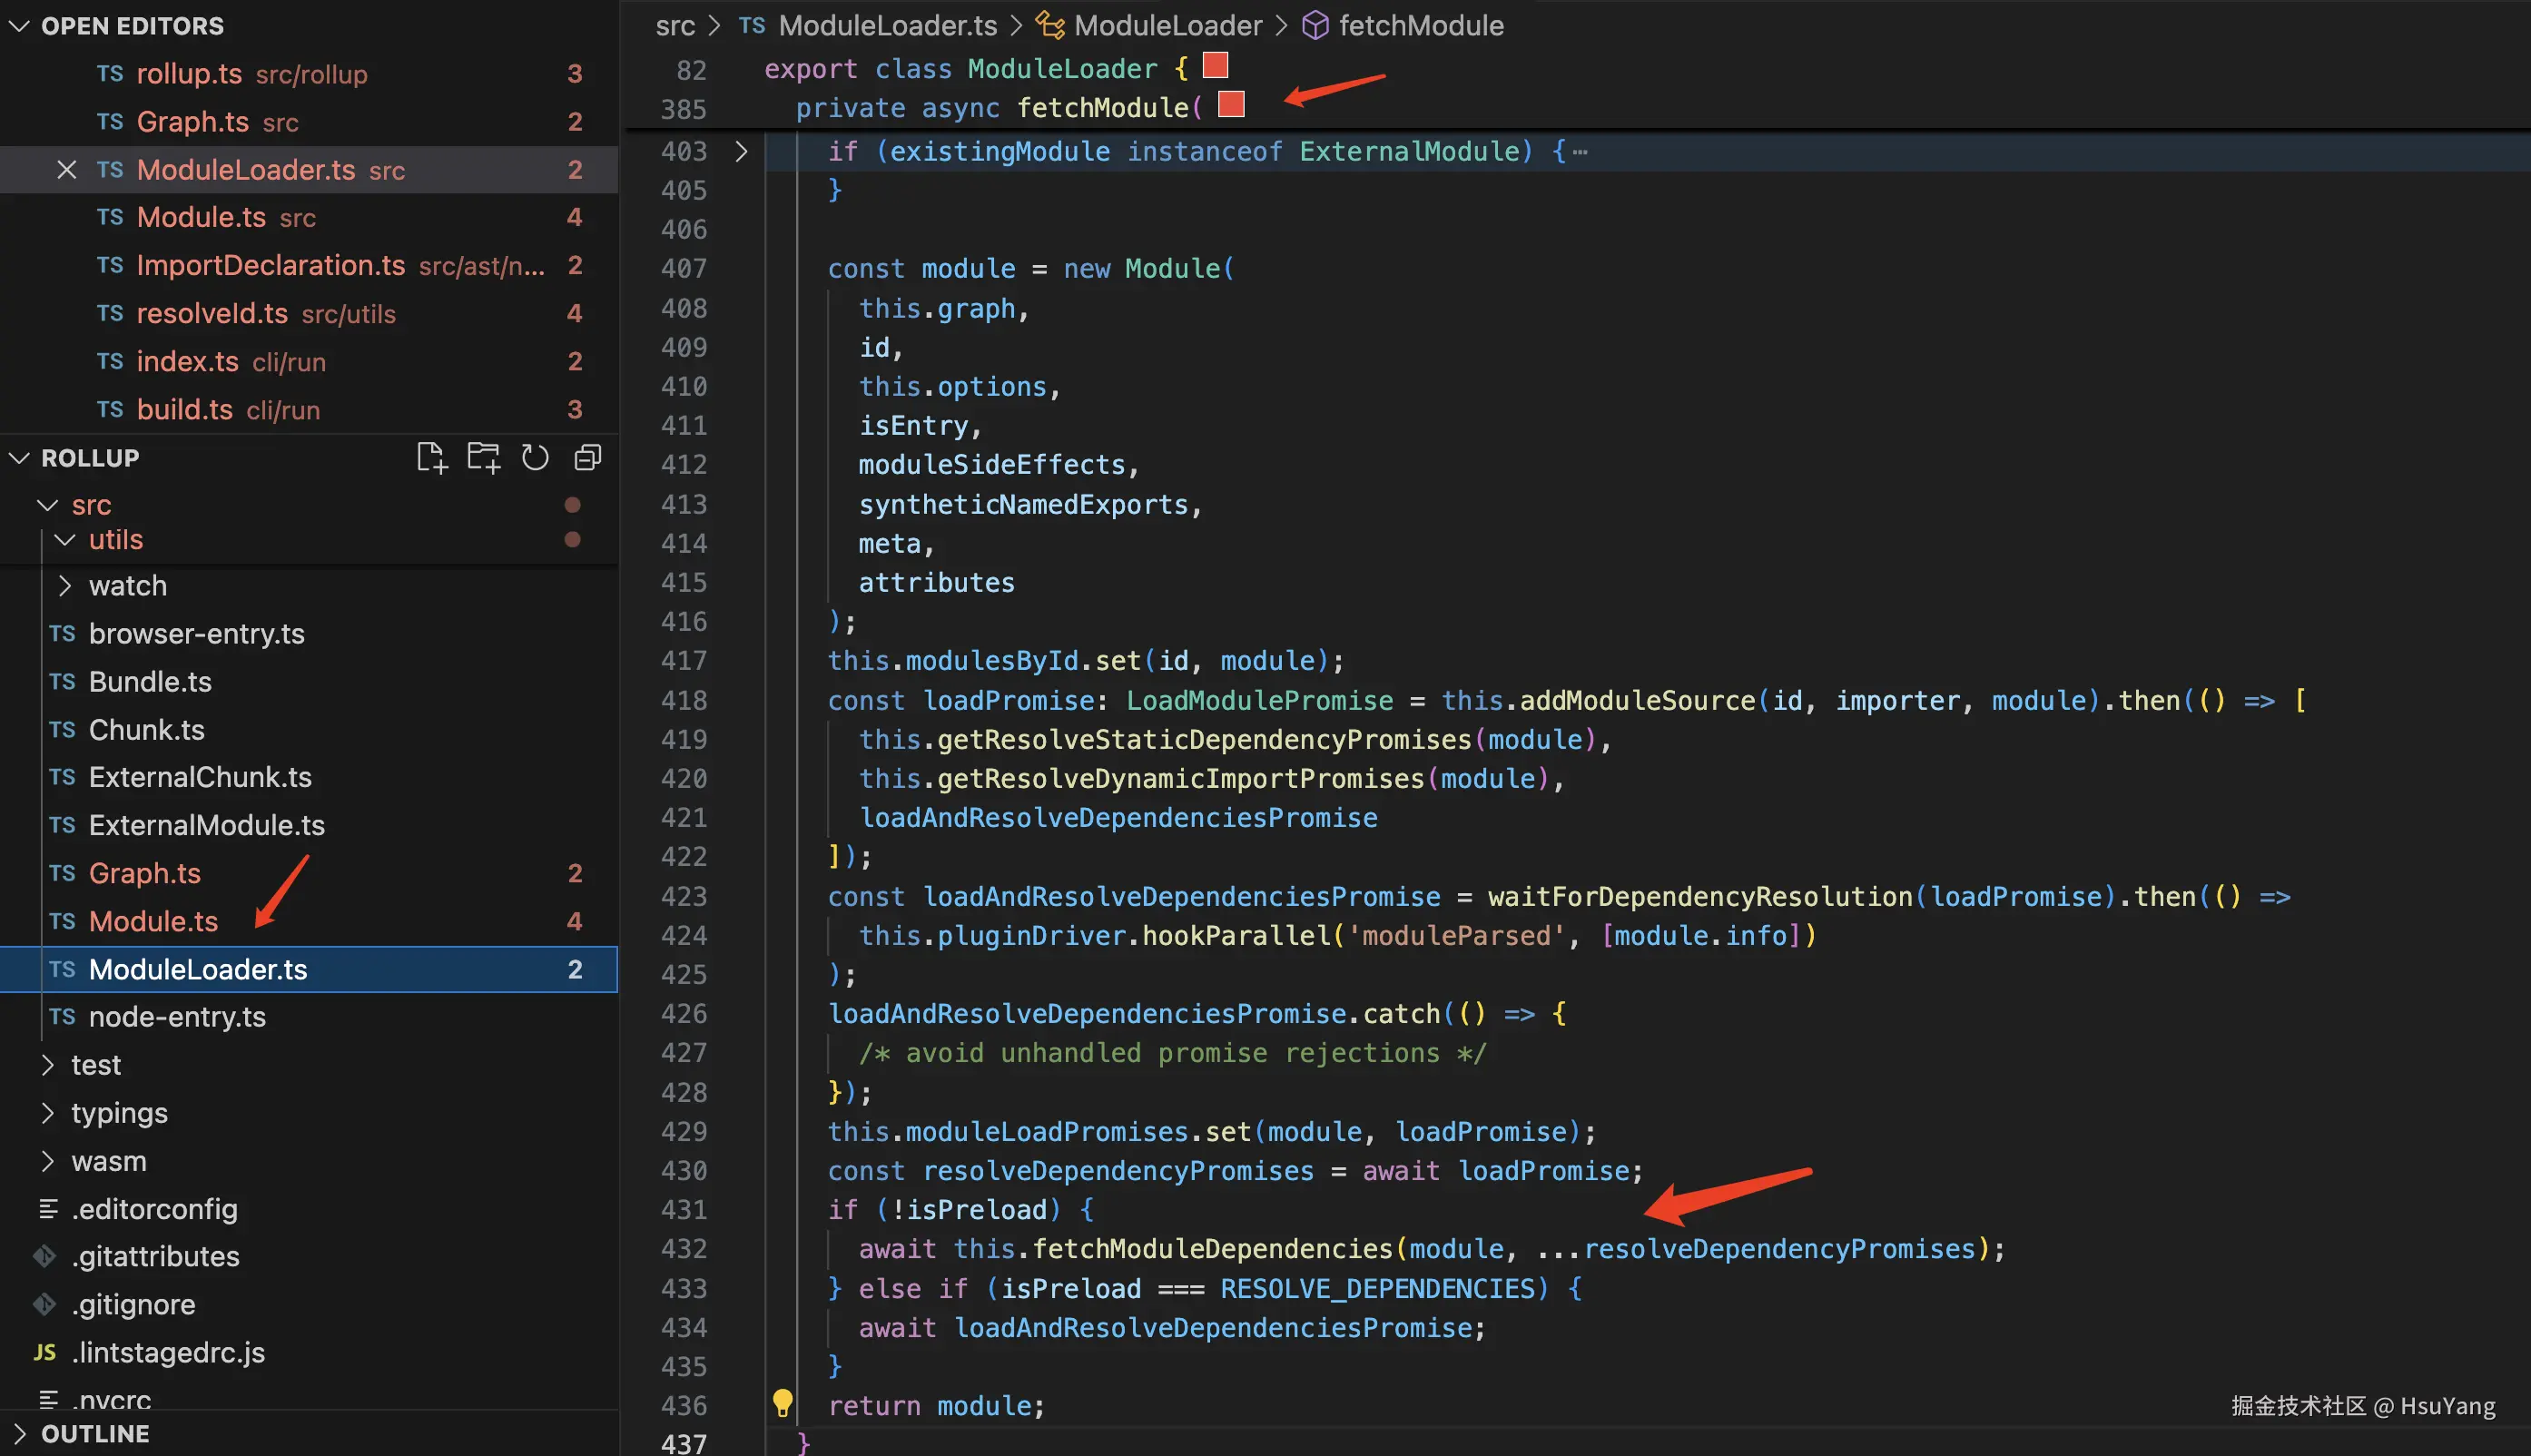Unfold the collapsed code at line 403
Screen dimensions: 2531x1456
click(741, 152)
